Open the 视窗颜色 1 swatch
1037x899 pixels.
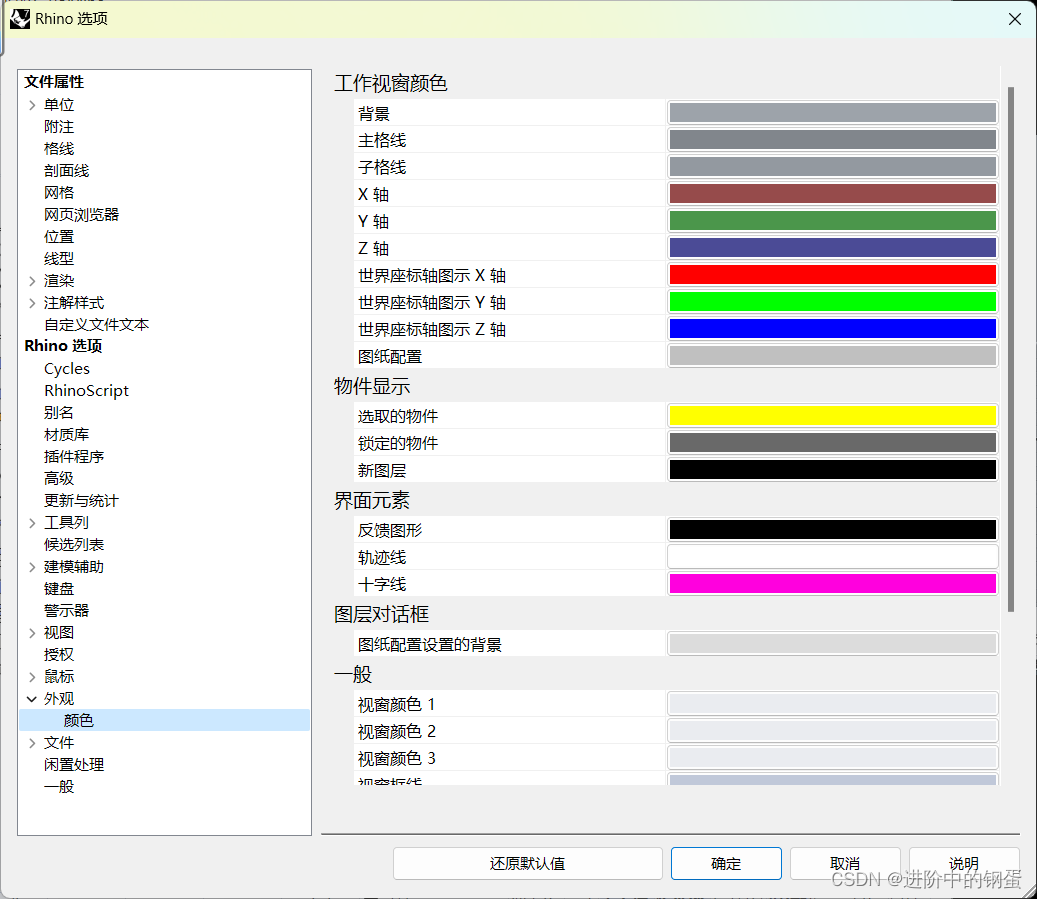(x=833, y=704)
